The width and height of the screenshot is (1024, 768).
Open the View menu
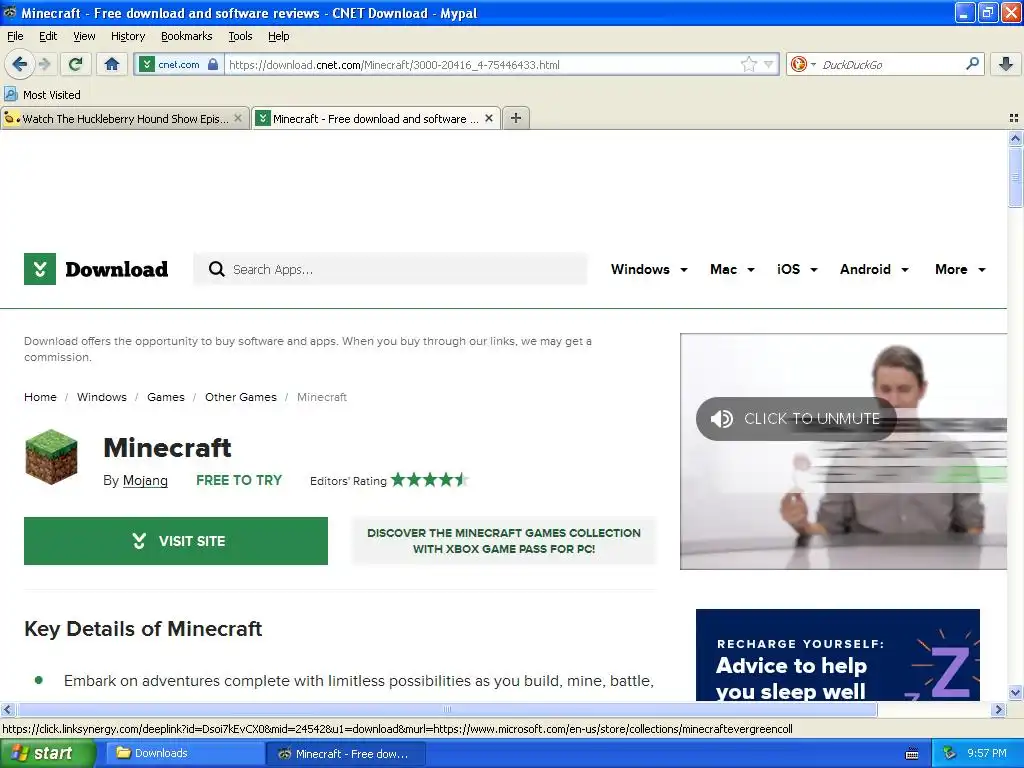(x=84, y=36)
